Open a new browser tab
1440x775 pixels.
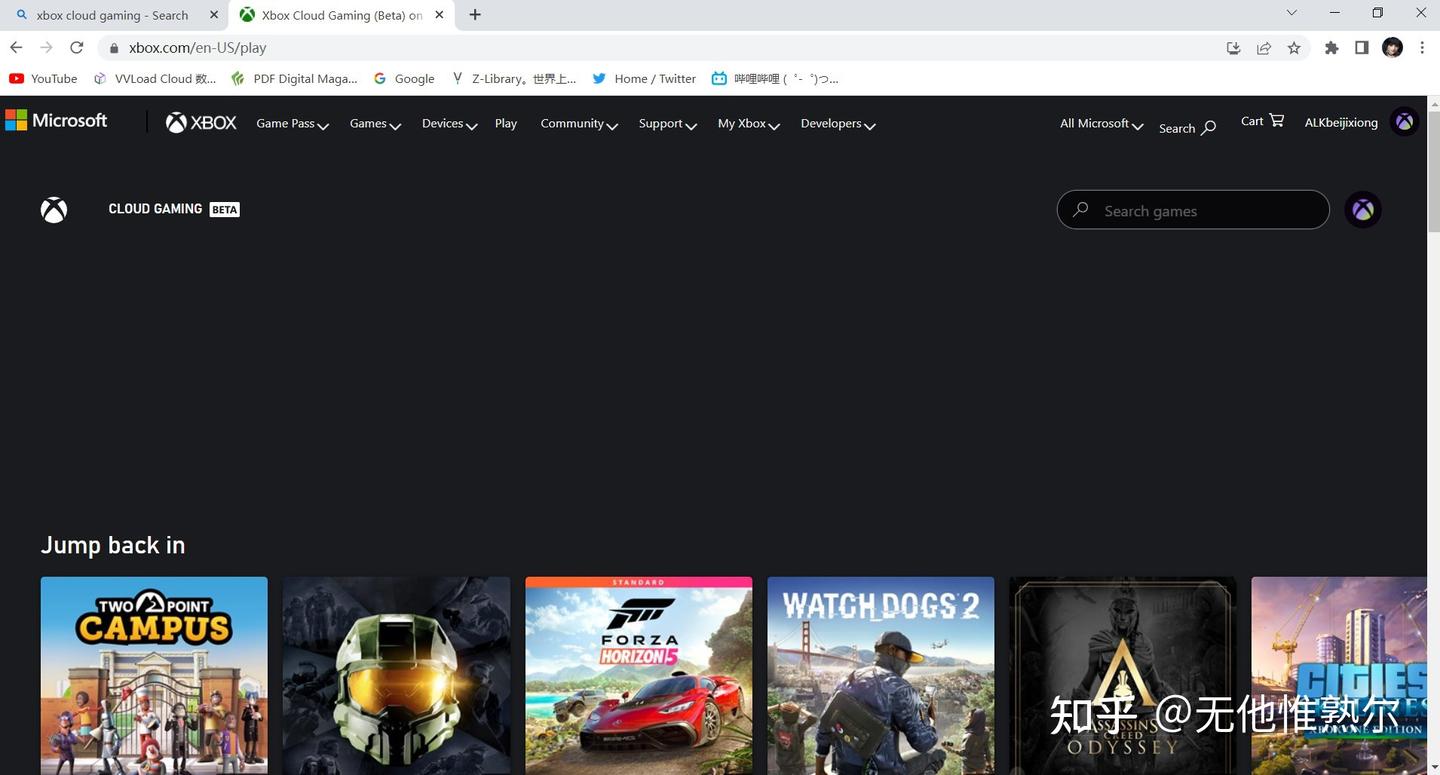point(475,15)
